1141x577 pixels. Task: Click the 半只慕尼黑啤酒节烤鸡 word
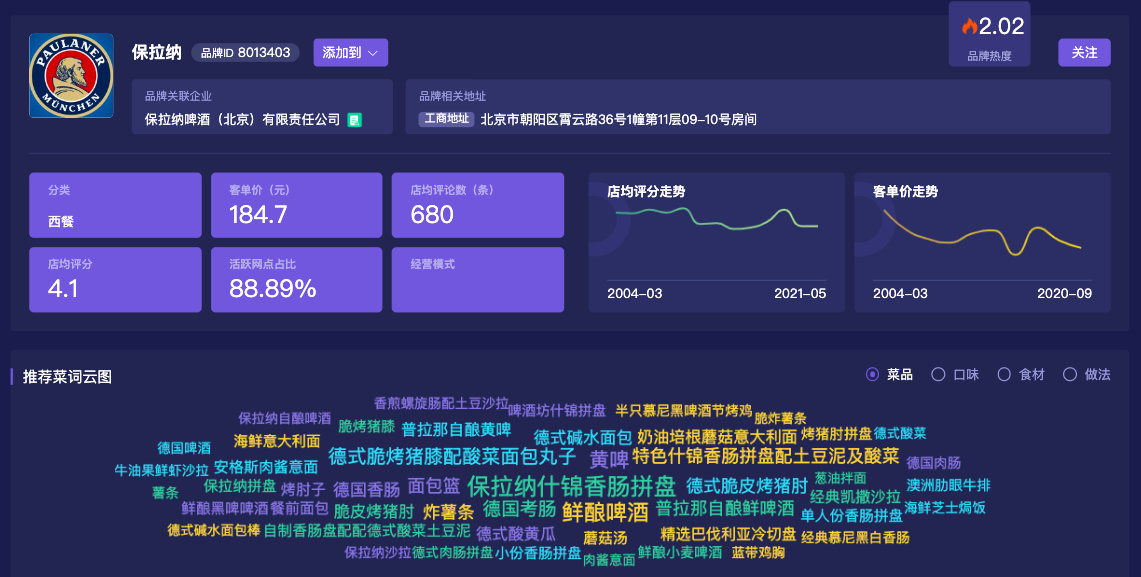pyautogui.click(x=683, y=410)
